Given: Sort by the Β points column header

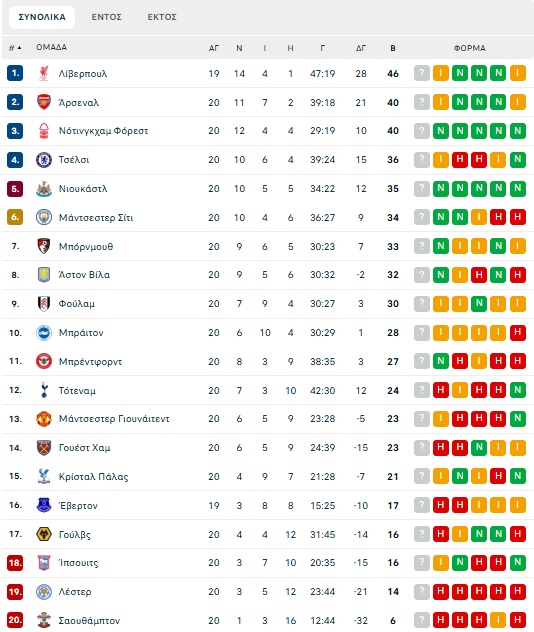Looking at the screenshot, I should point(393,48).
